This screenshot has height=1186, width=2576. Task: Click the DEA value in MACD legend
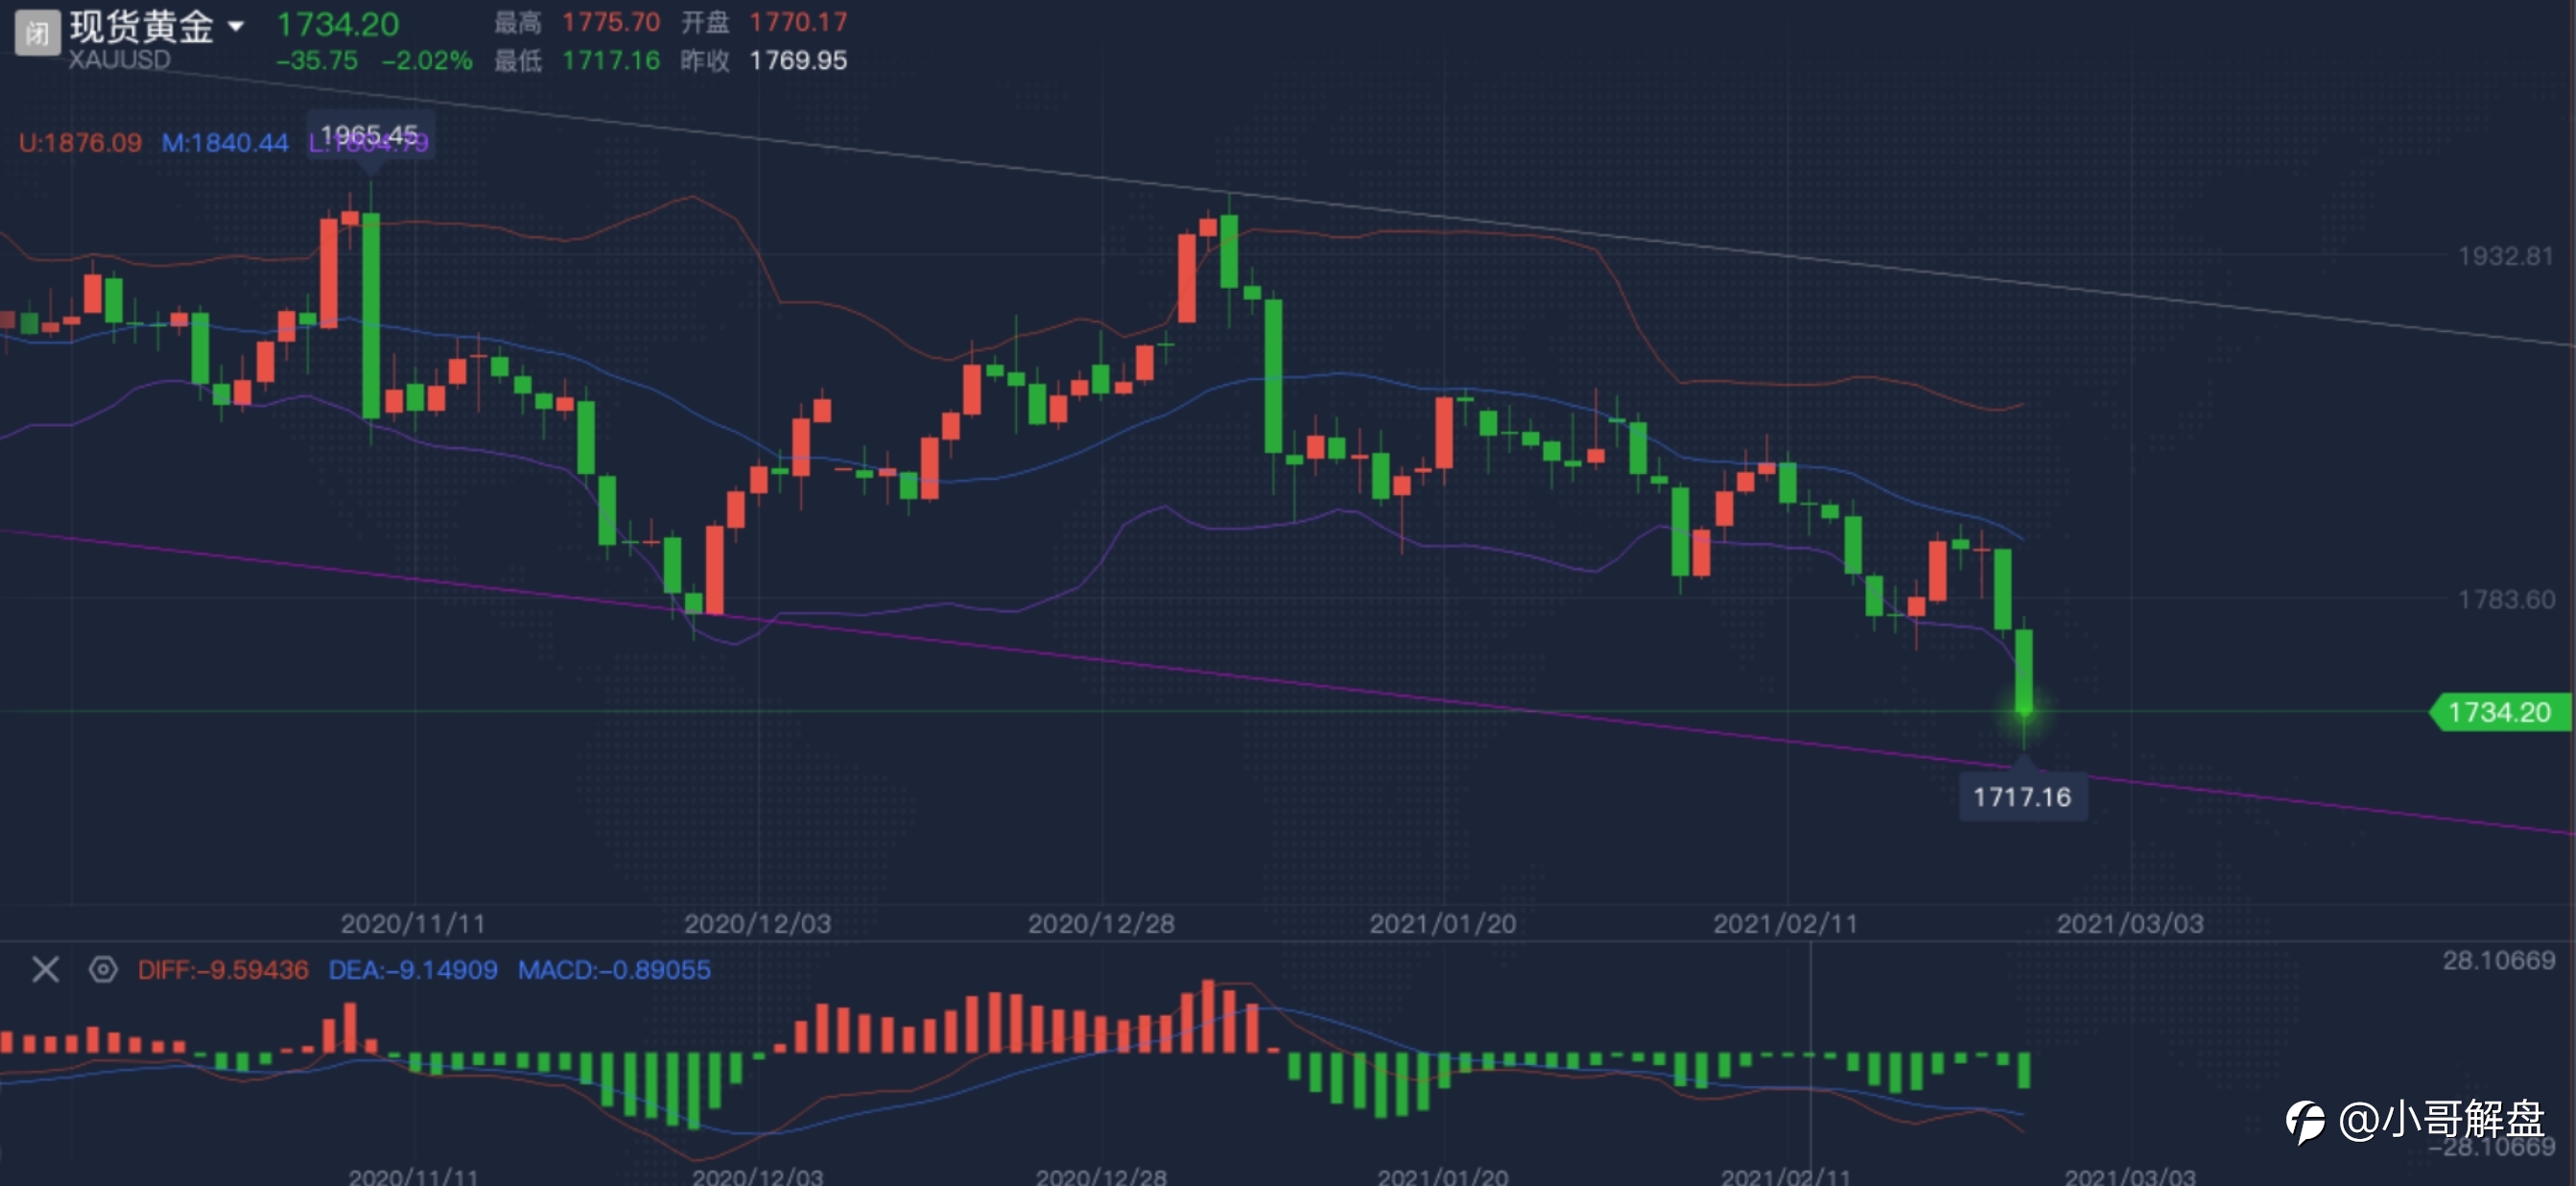(x=413, y=969)
